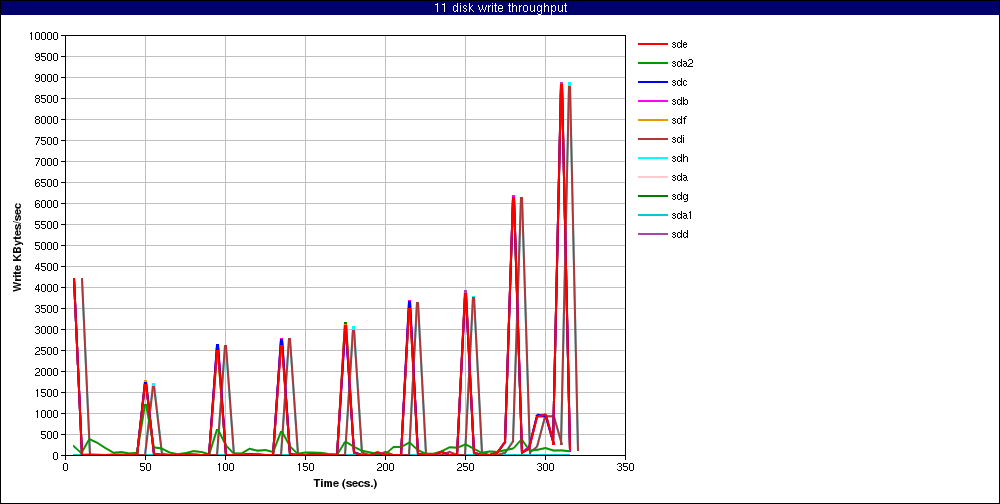Click the 'Time (secs.)' axis label
The image size is (1000, 504).
pyautogui.click(x=345, y=483)
